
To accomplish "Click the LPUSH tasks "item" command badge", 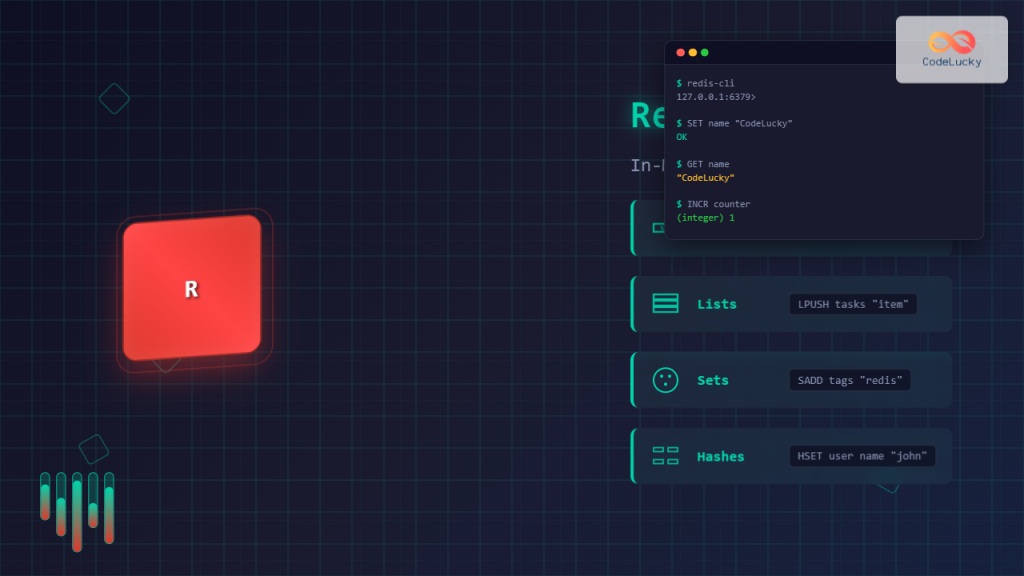I will click(852, 304).
